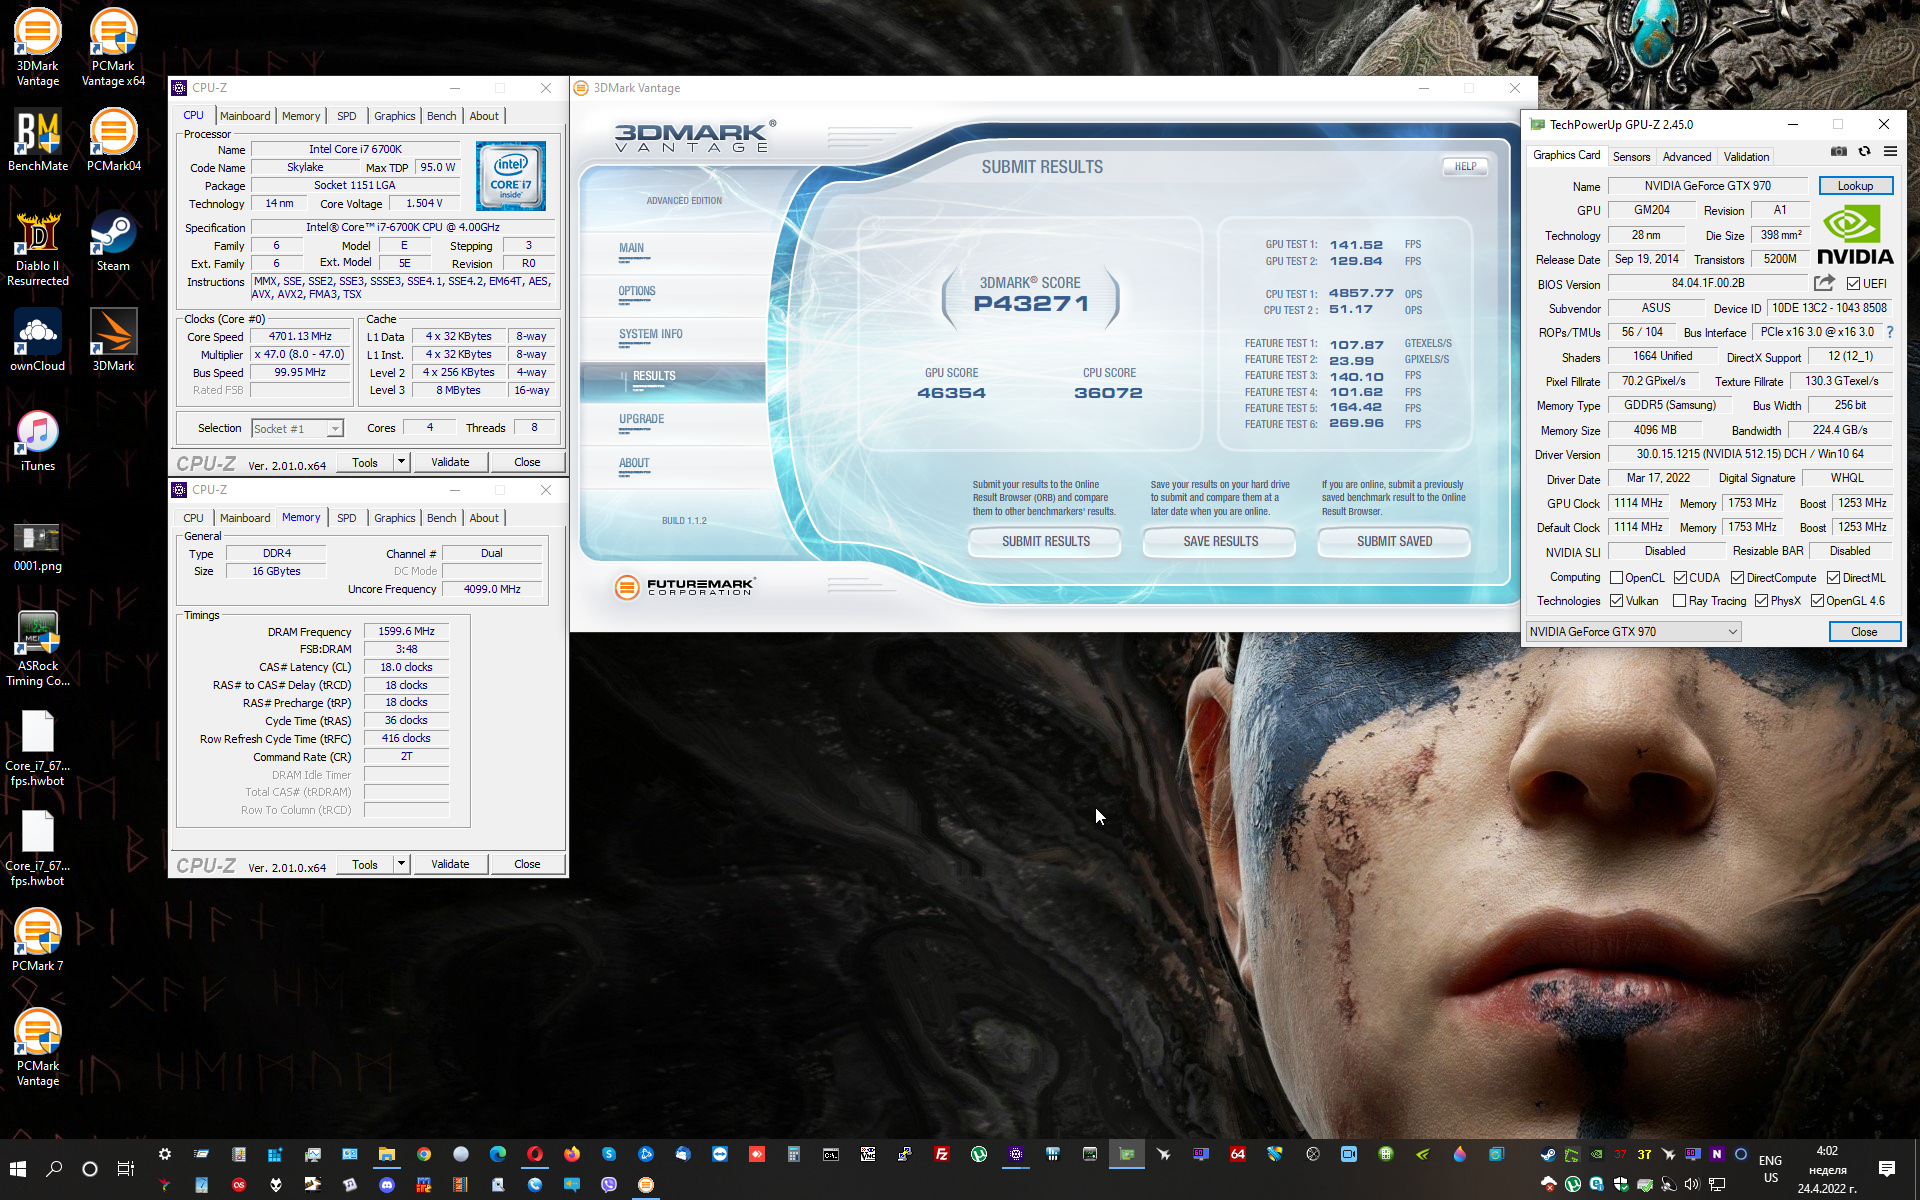Screen dimensions: 1920x1200
Task: Toggle the OpenCL checkbox
Action: tap(1616, 578)
